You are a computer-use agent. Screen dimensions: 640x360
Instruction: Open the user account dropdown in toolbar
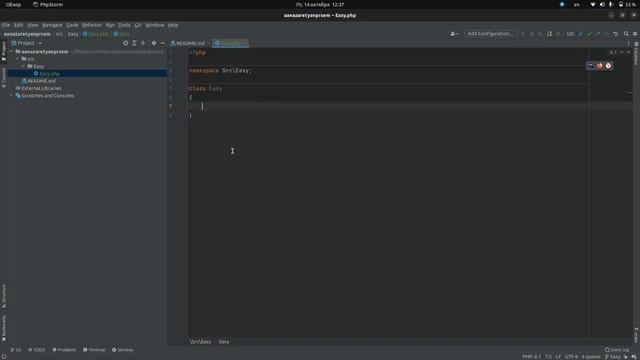pos(454,33)
